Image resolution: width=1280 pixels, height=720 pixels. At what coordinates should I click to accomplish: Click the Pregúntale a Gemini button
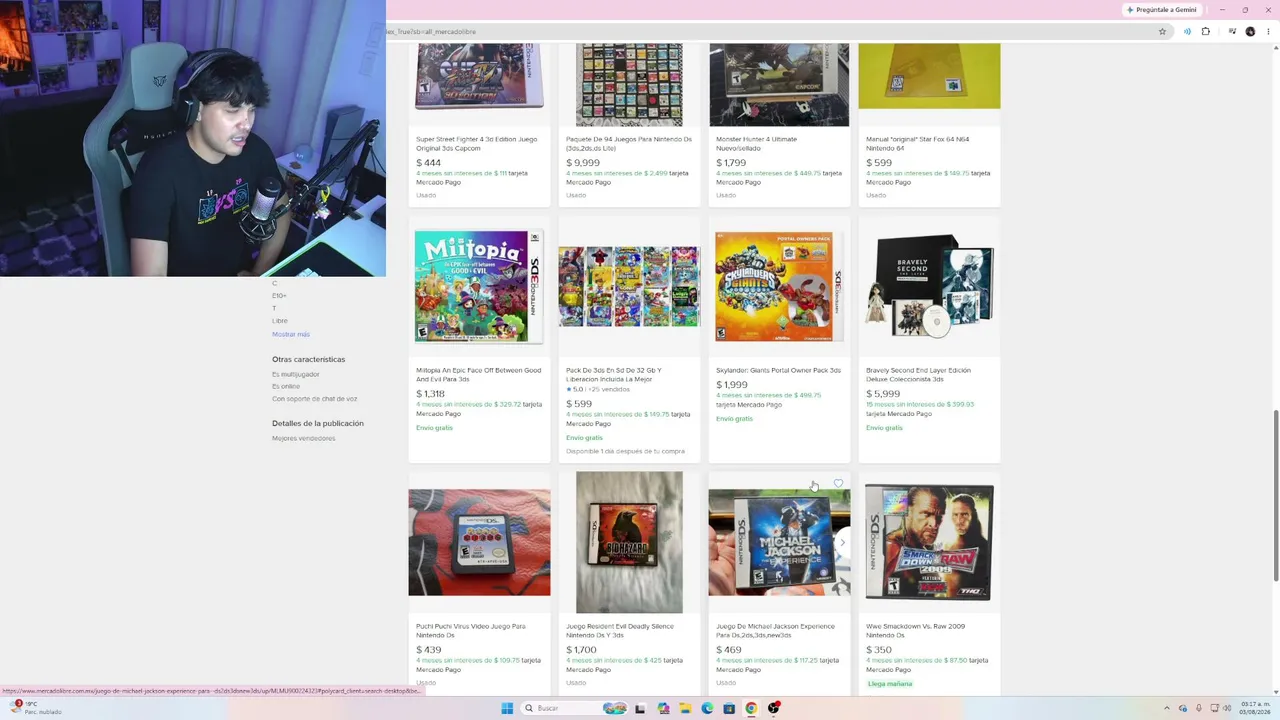(1161, 10)
